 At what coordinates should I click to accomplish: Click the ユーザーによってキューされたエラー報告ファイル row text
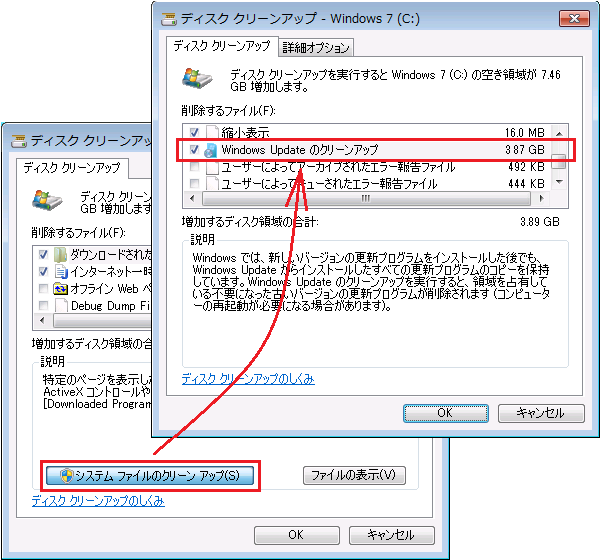coord(329,184)
